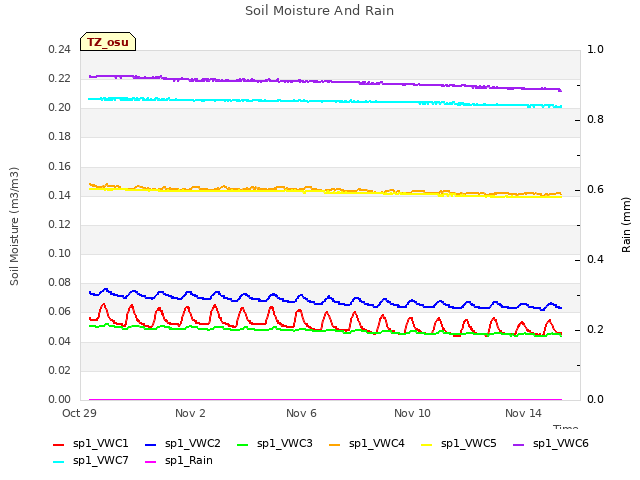Click the 0.06 soil moisture tick value

pyautogui.click(x=60, y=312)
